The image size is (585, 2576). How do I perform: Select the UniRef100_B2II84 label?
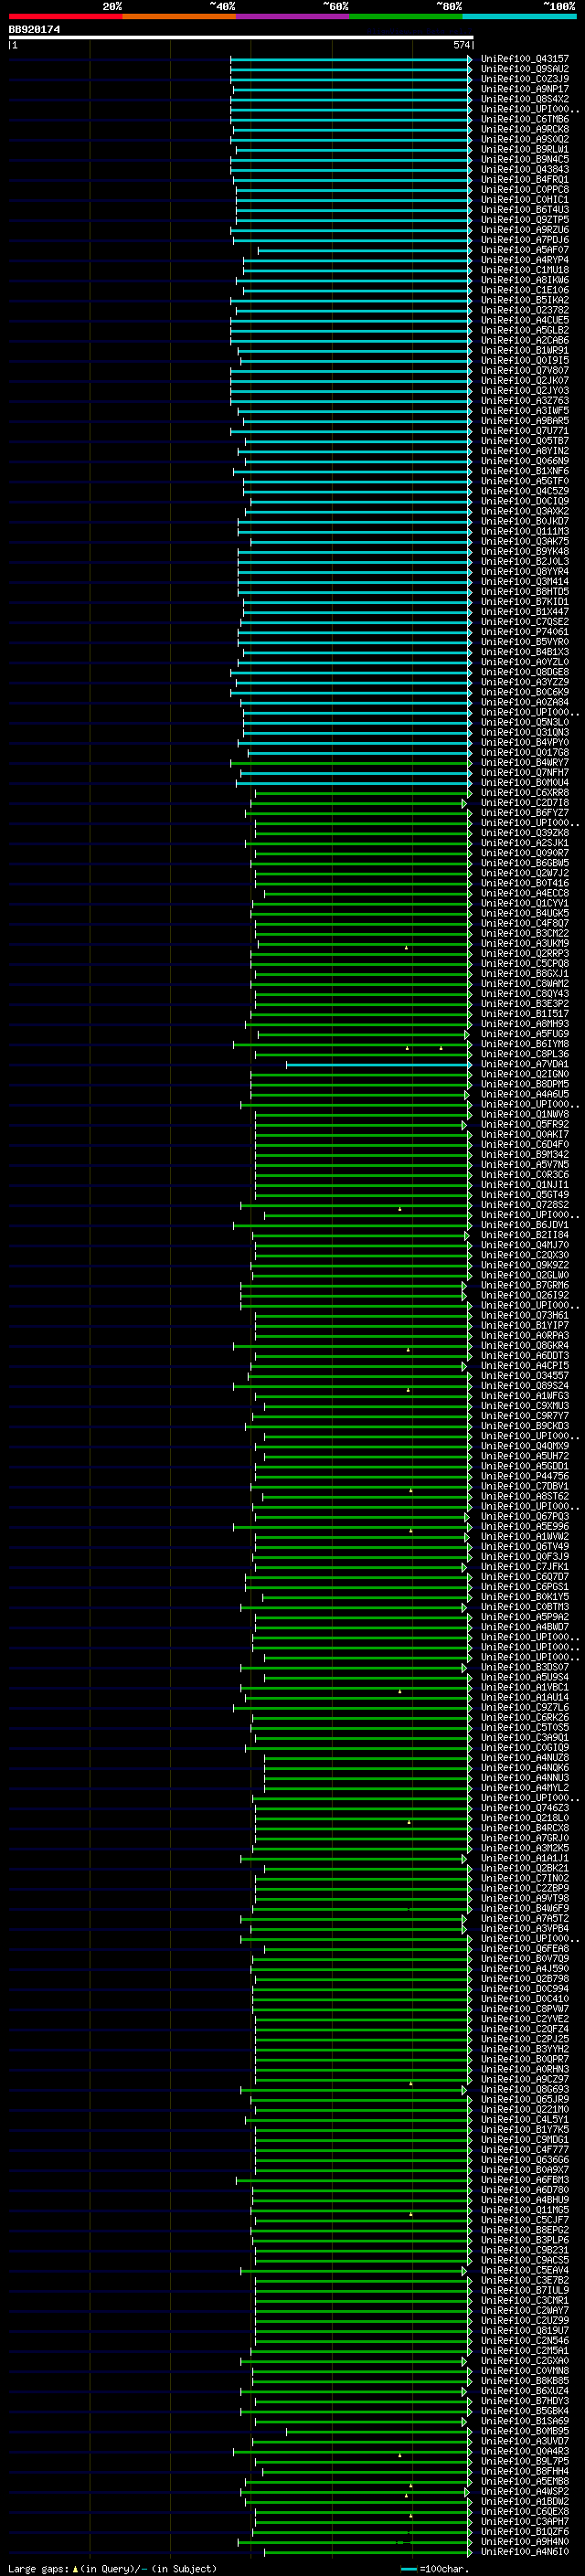click(x=525, y=1235)
